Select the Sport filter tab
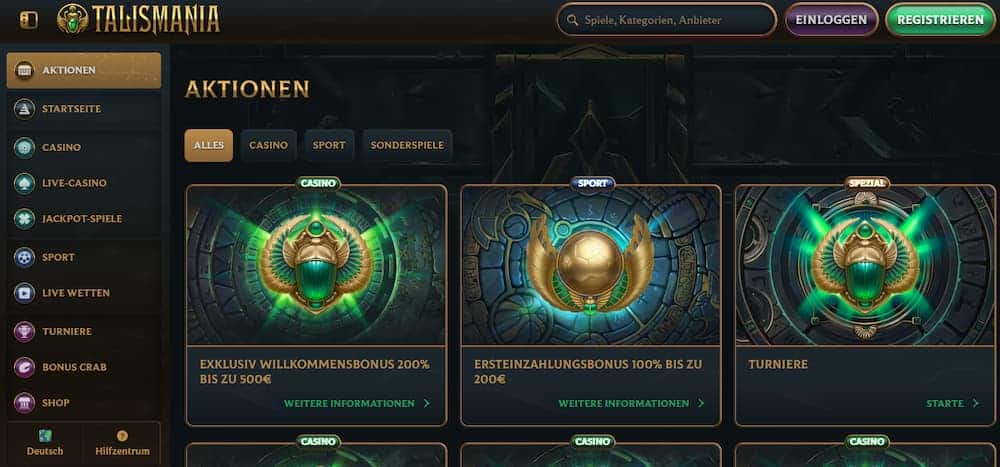1000x467 pixels. tap(329, 145)
